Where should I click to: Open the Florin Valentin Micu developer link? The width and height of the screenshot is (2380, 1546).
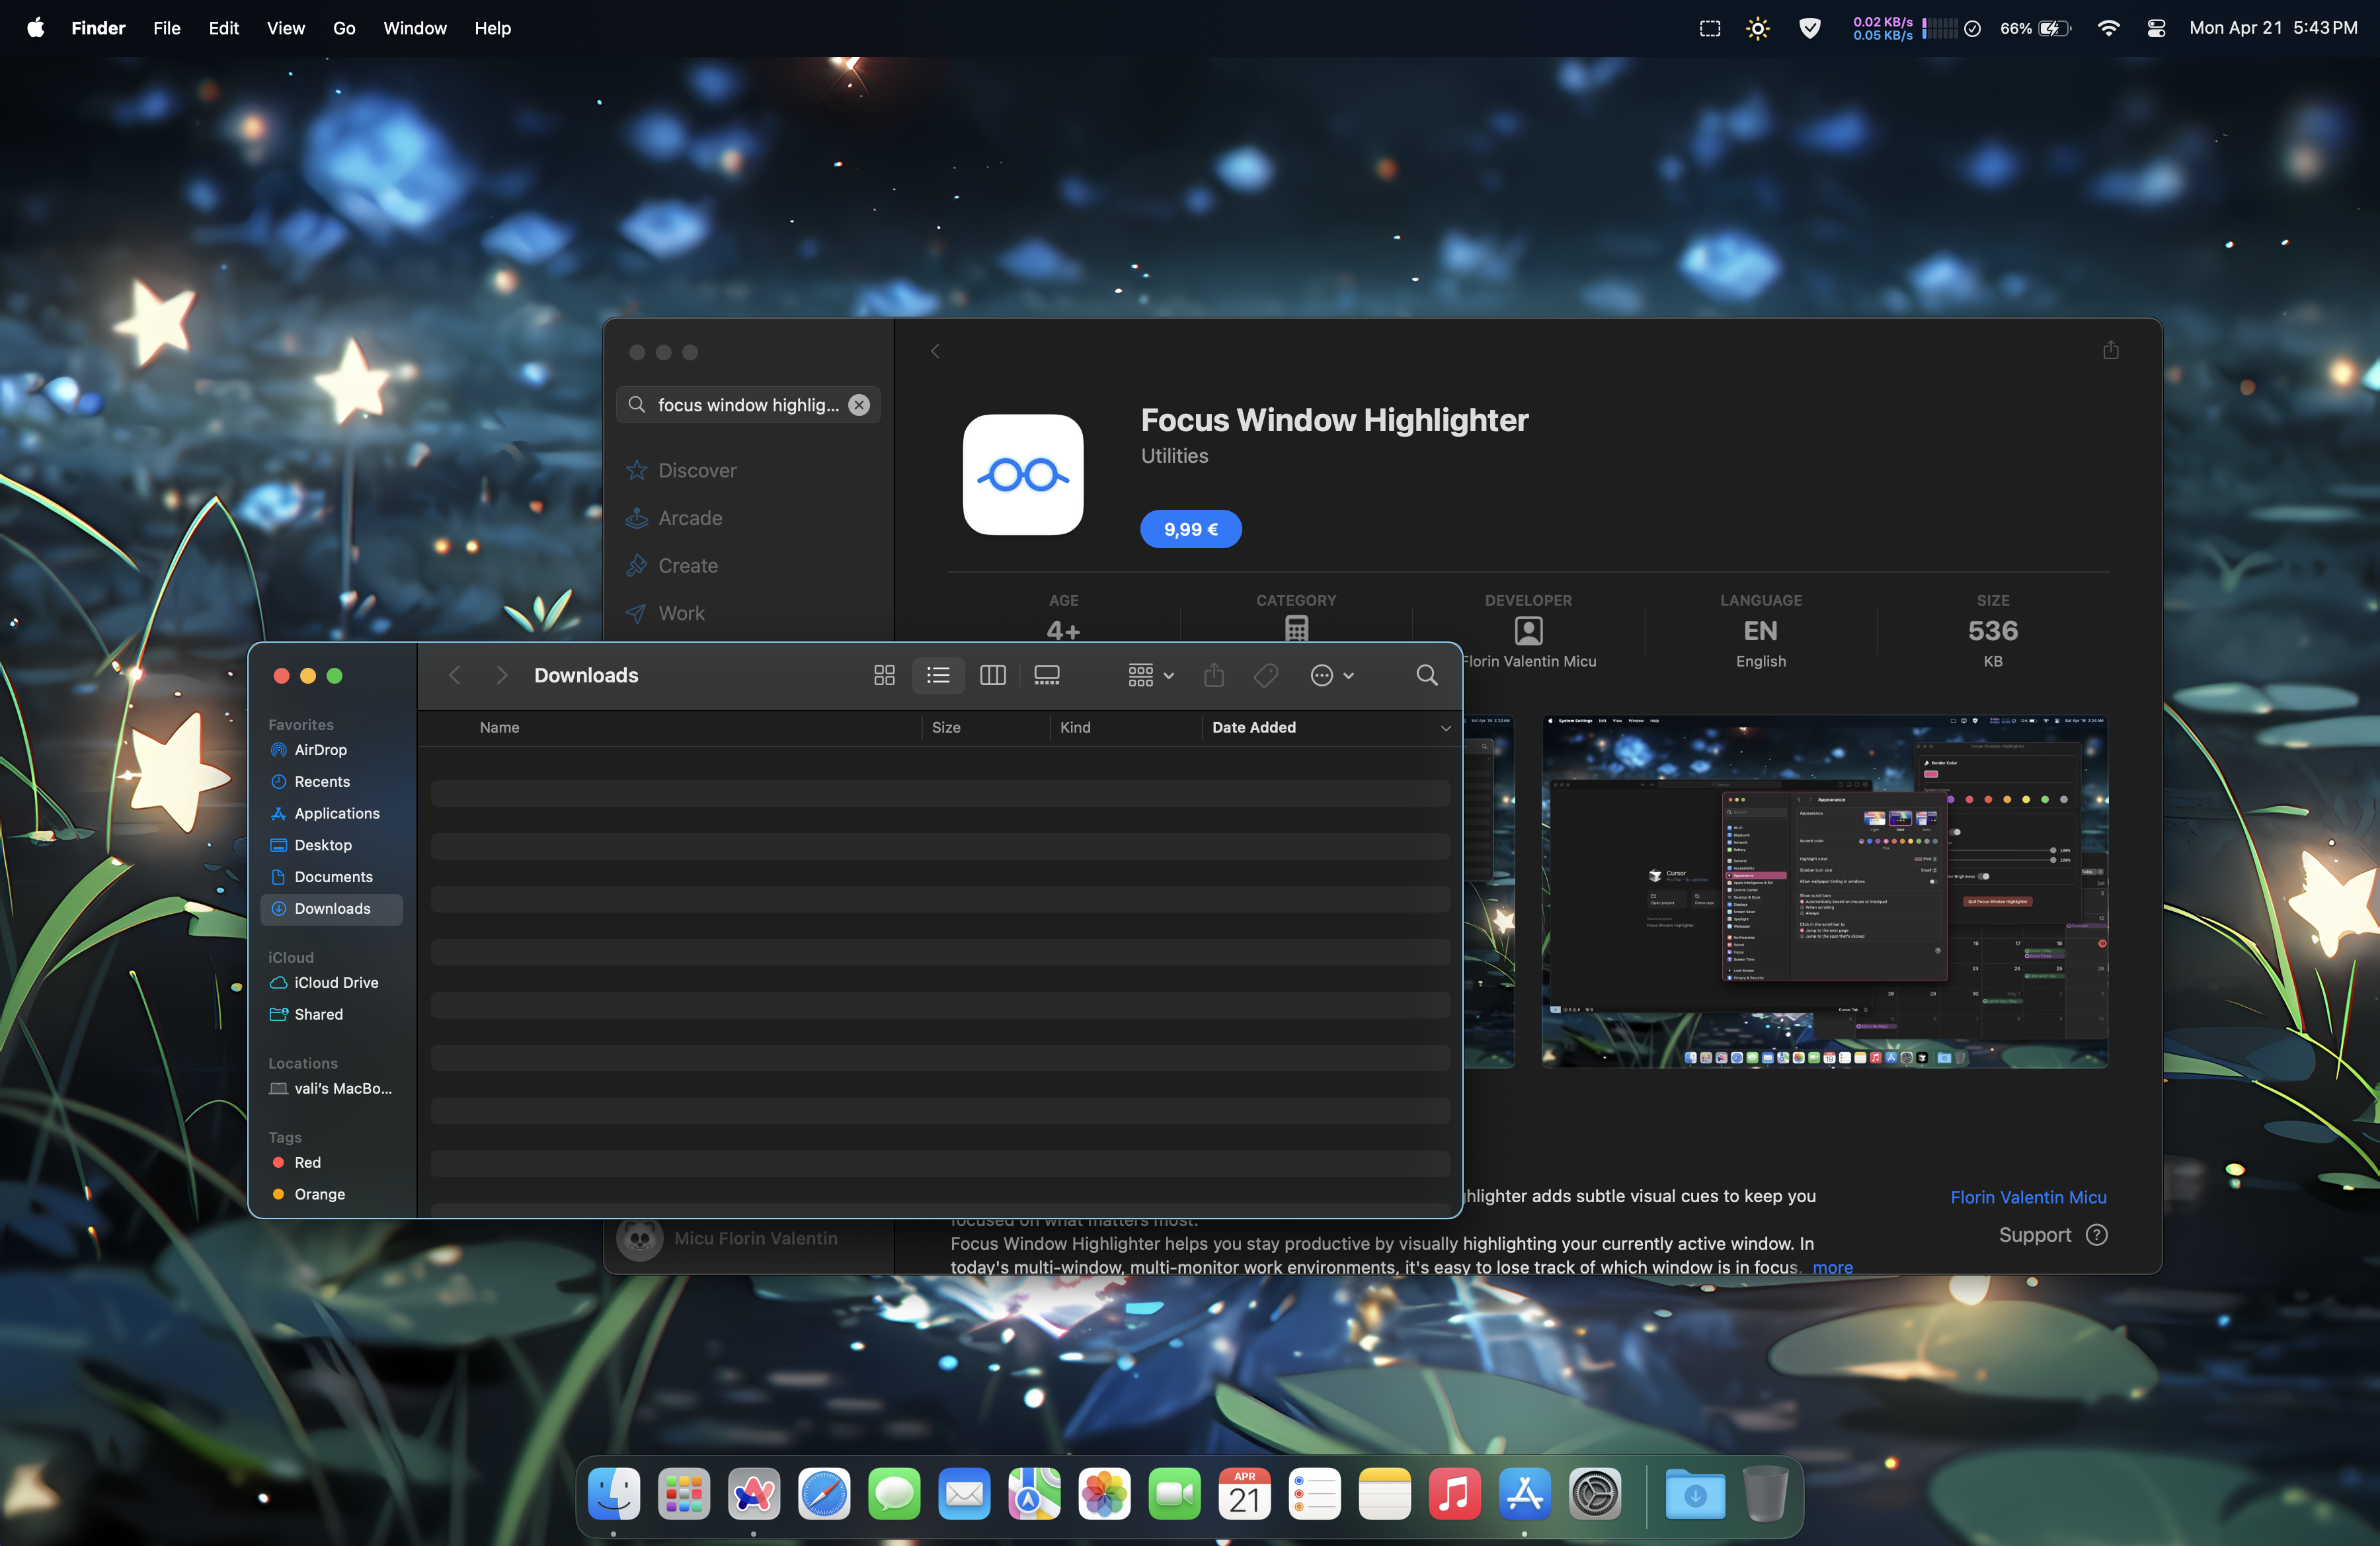coord(2028,1198)
